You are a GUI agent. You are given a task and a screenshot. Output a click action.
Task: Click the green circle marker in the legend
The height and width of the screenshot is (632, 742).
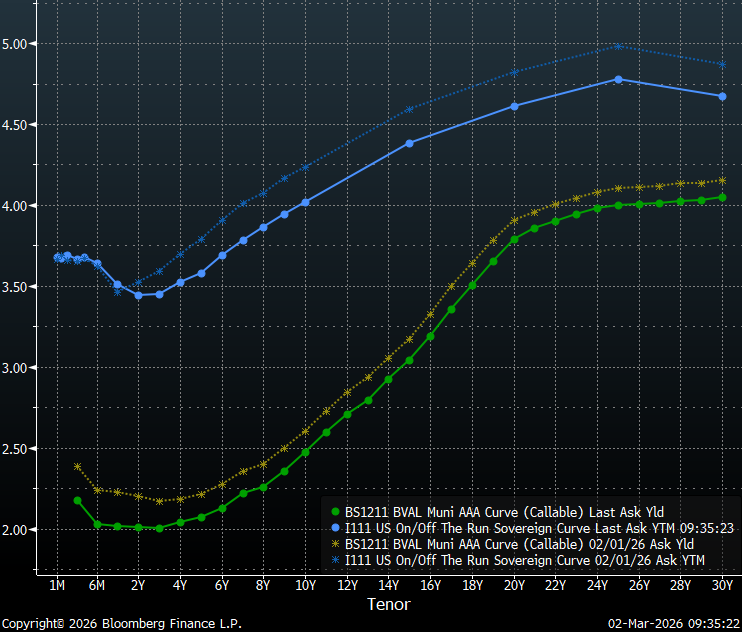click(335, 512)
